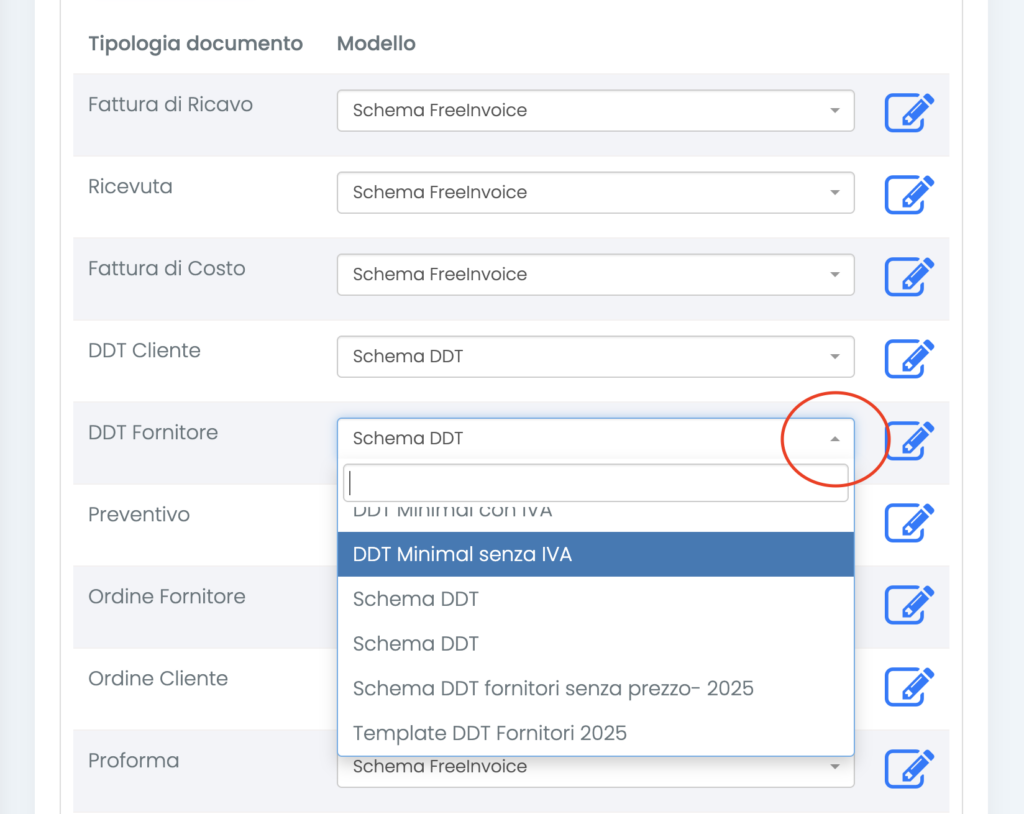This screenshot has height=814, width=1024.
Task: Open the editor for Fattura di Costo
Action: pos(909,276)
